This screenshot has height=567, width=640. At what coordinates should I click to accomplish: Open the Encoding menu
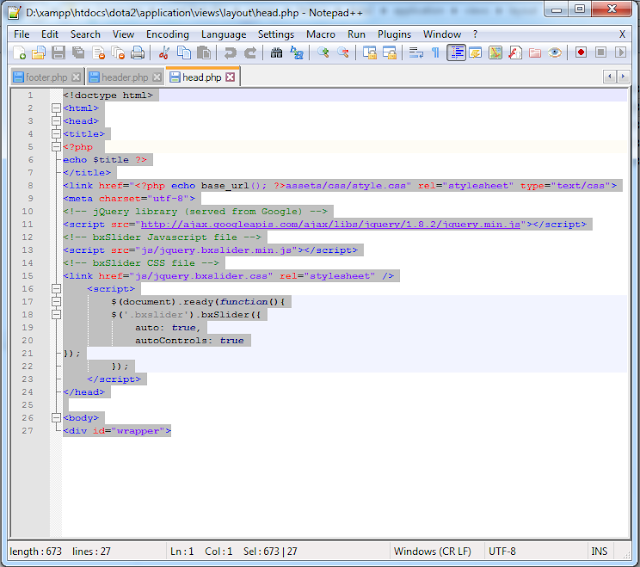pyautogui.click(x=168, y=34)
